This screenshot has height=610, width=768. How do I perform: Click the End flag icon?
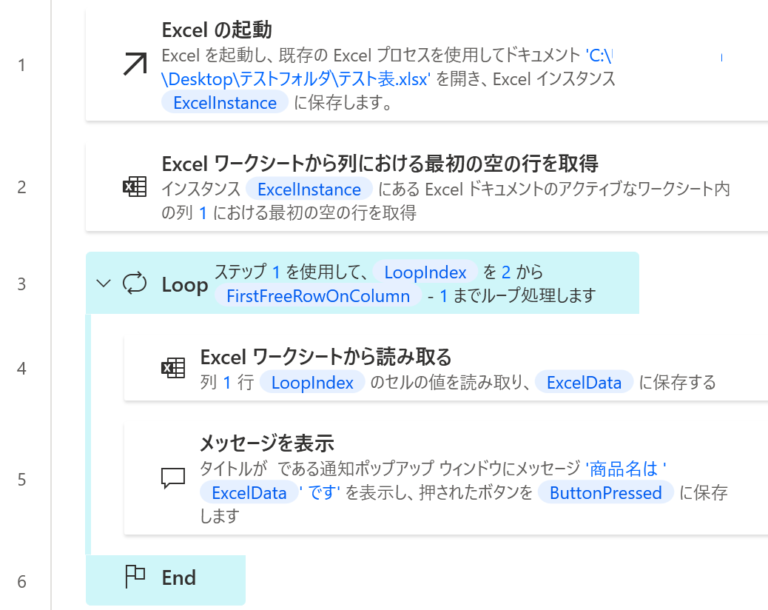point(134,577)
